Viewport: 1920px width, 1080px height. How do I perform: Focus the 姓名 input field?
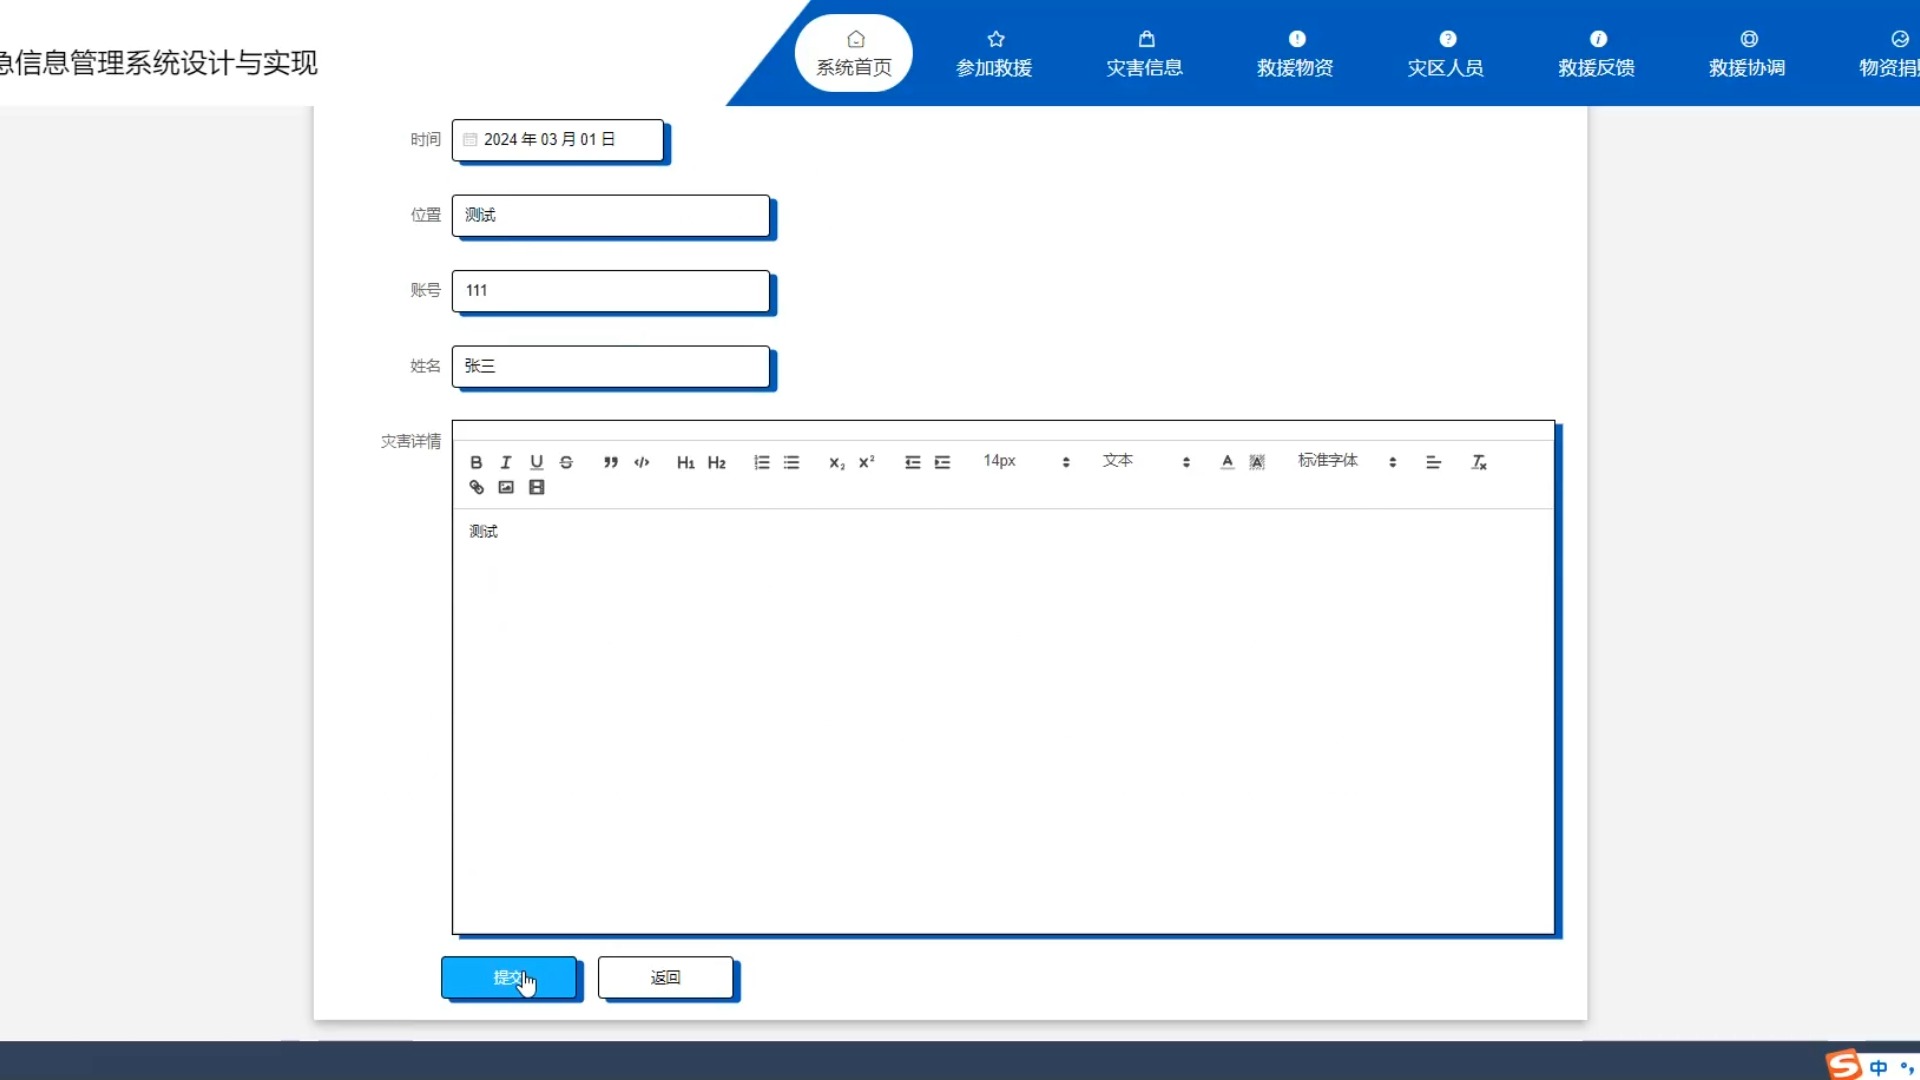tap(611, 366)
